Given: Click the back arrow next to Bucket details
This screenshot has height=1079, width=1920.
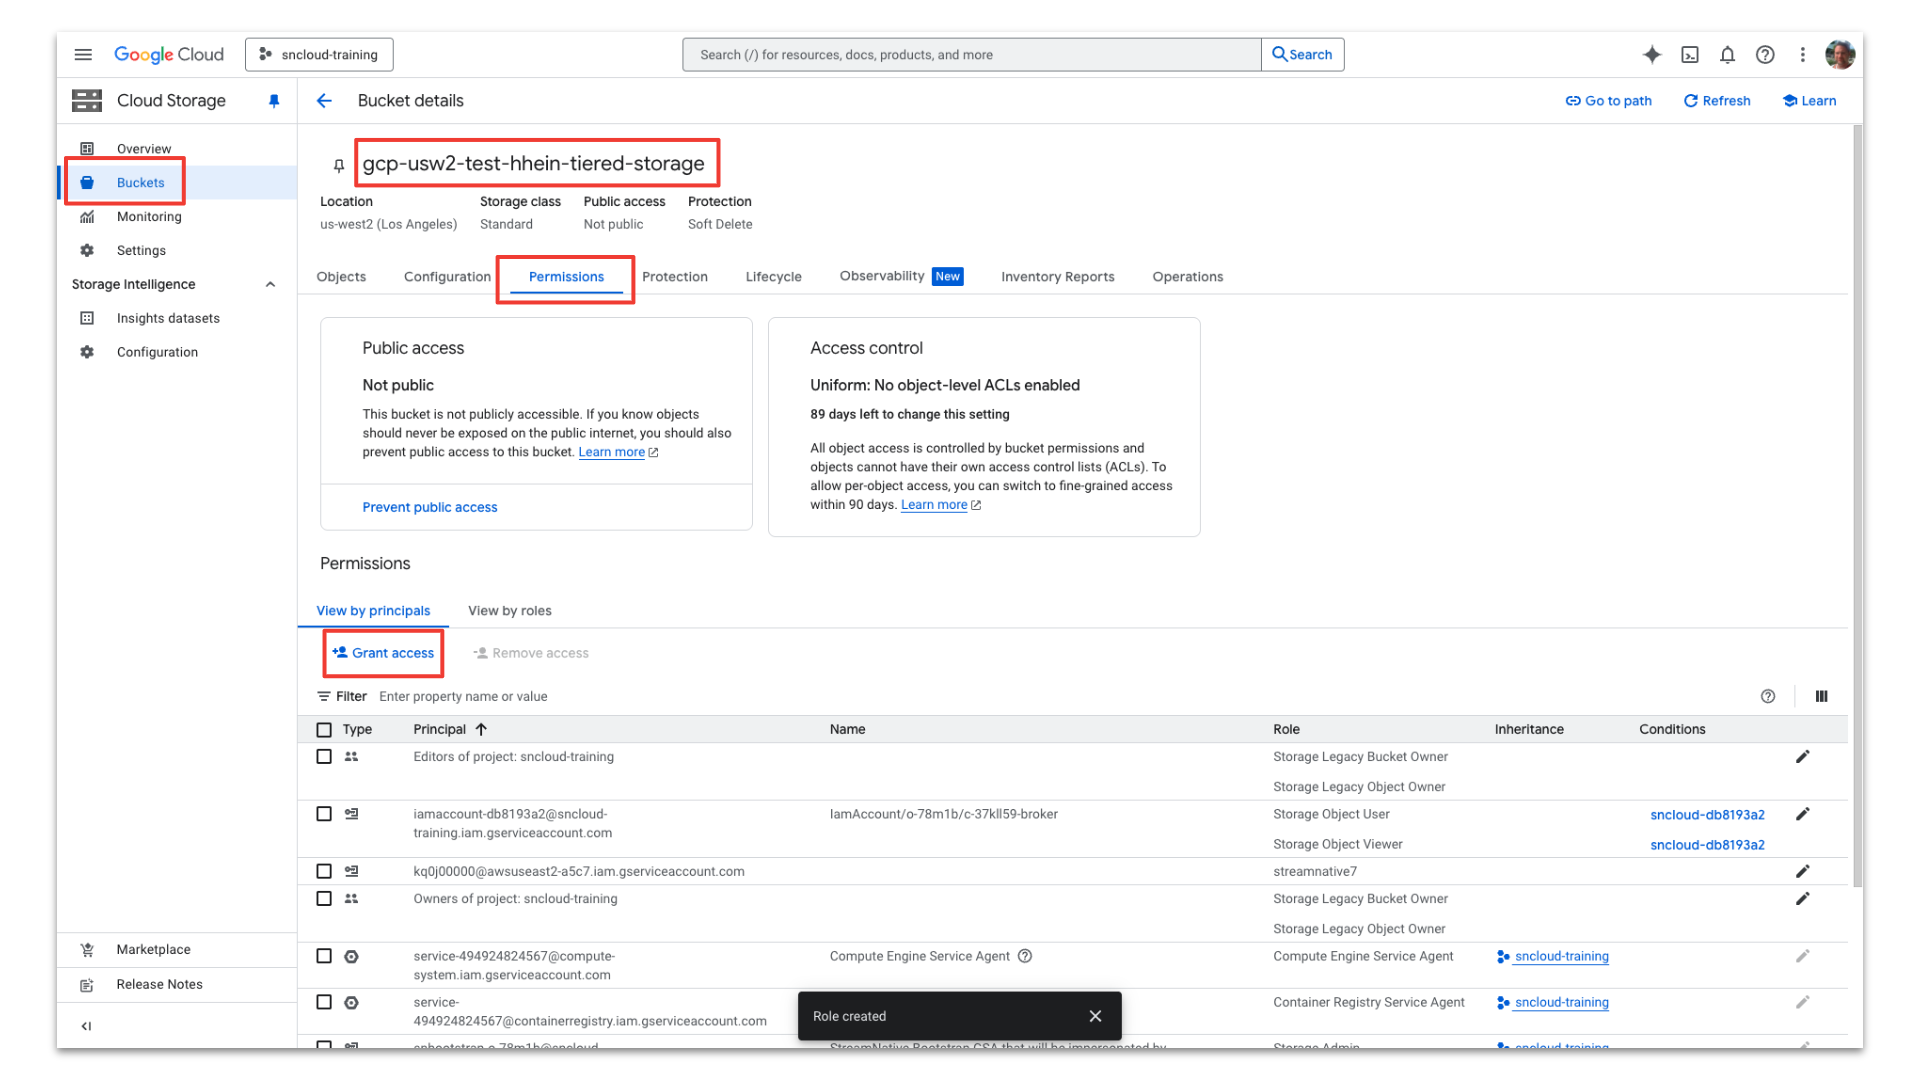Looking at the screenshot, I should 324,100.
